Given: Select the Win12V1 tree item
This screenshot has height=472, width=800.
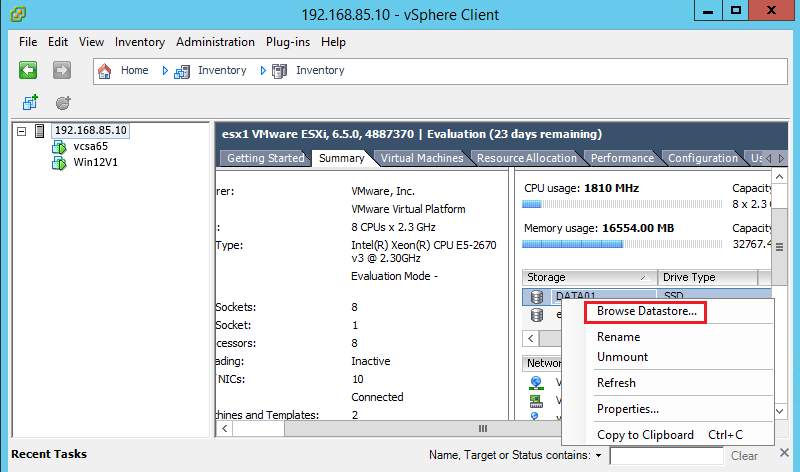Looking at the screenshot, I should pyautogui.click(x=95, y=162).
